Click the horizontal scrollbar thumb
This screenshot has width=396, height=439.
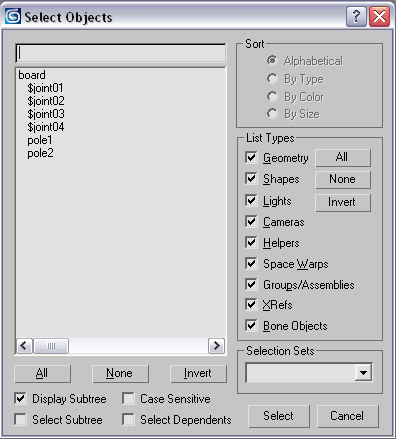pos(51,346)
